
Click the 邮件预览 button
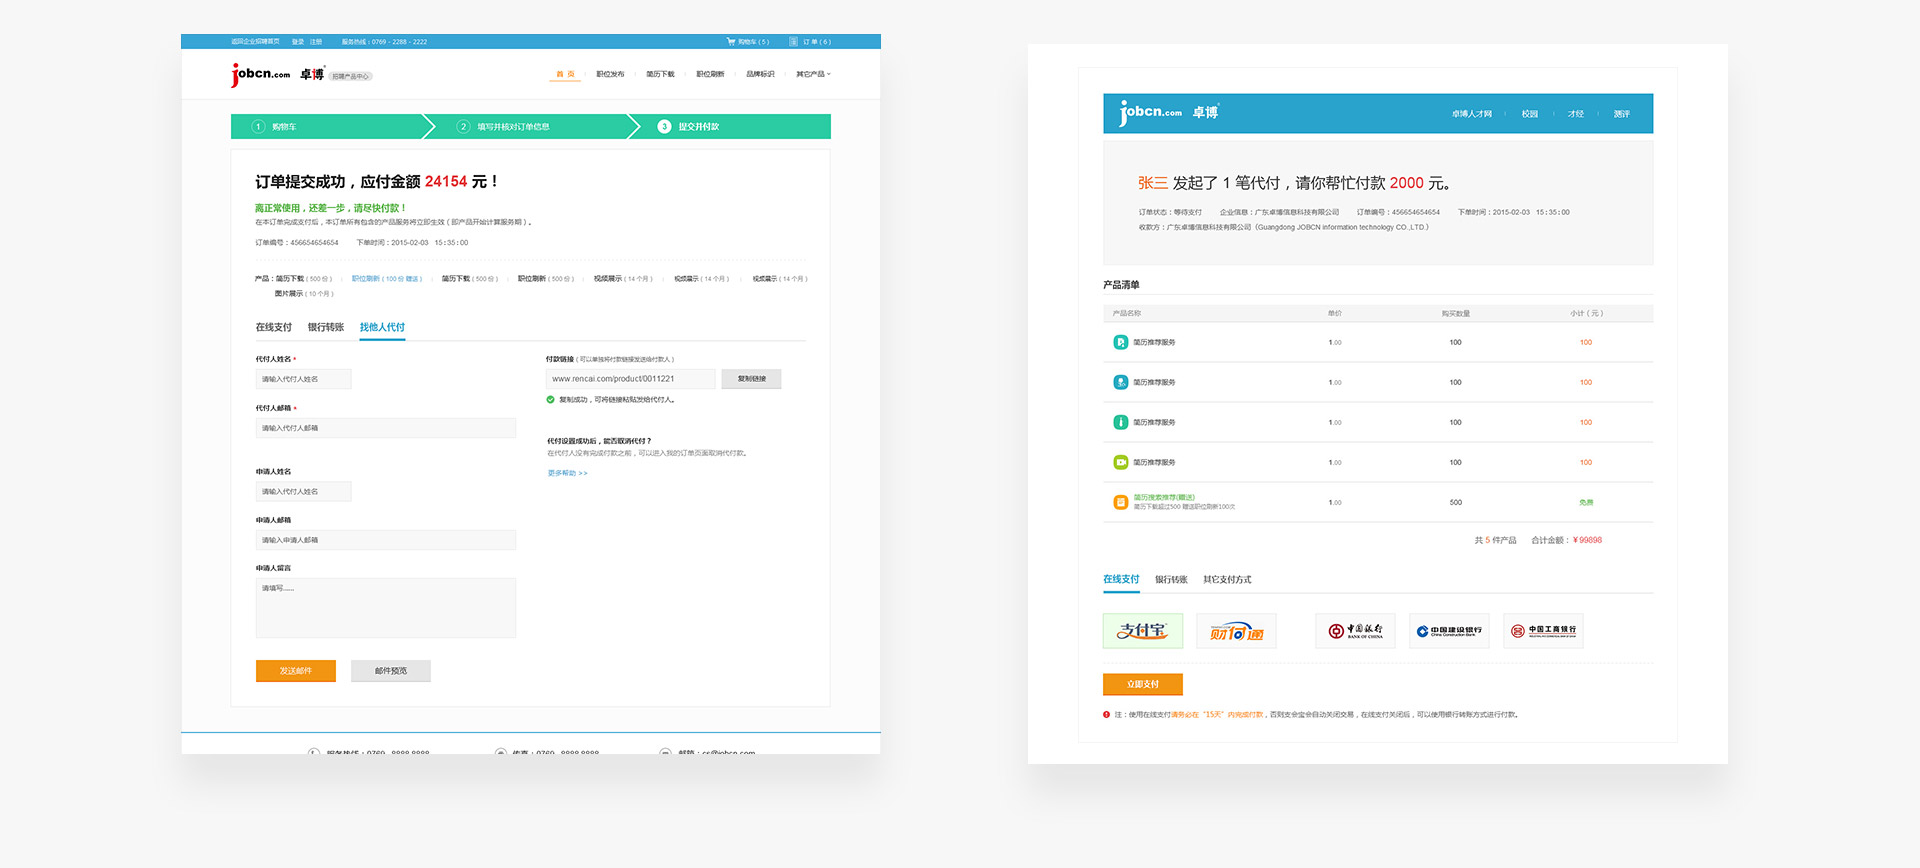coord(390,671)
